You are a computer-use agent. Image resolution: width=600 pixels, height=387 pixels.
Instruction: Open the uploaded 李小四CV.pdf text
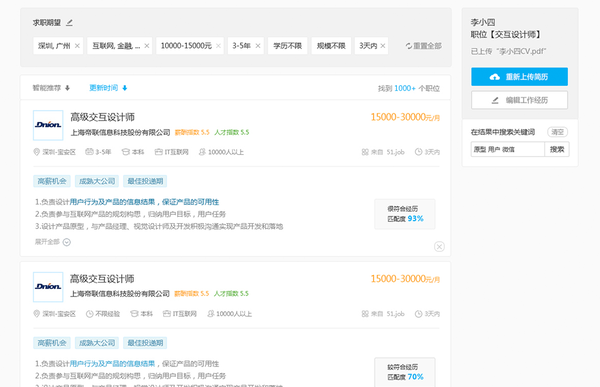pyautogui.click(x=509, y=51)
